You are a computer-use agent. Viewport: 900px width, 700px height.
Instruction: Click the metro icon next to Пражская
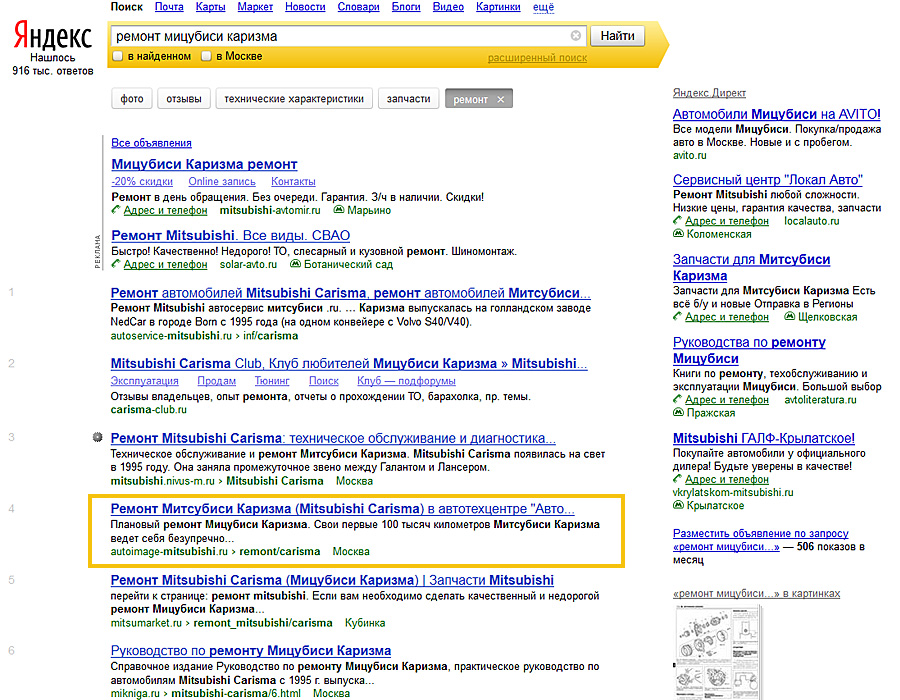click(678, 412)
